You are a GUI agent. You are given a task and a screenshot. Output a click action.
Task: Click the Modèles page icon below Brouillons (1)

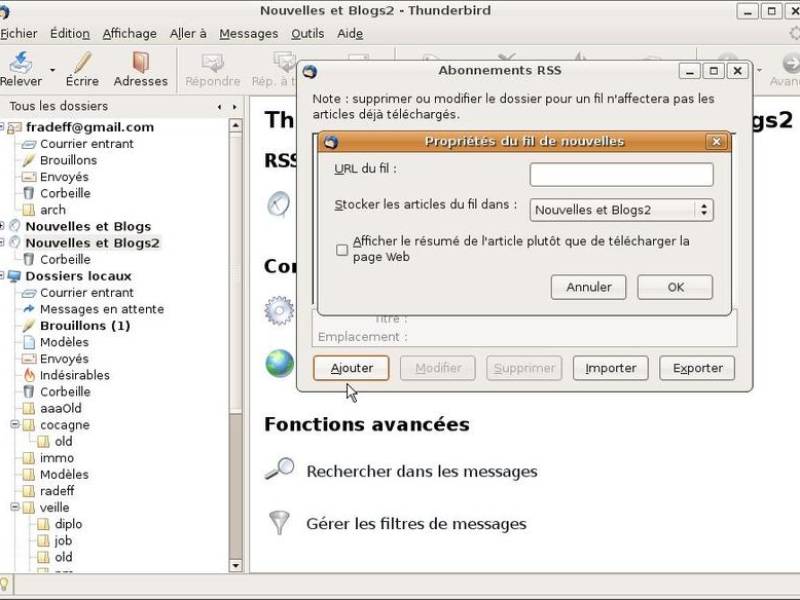[x=29, y=342]
